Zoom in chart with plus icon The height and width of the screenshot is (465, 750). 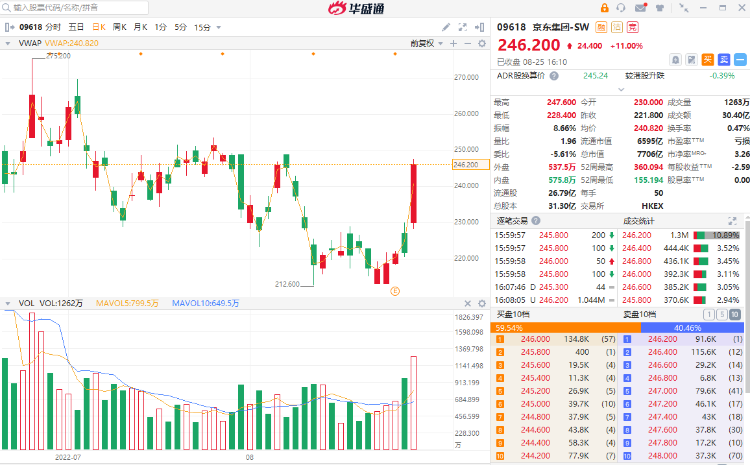point(453,44)
